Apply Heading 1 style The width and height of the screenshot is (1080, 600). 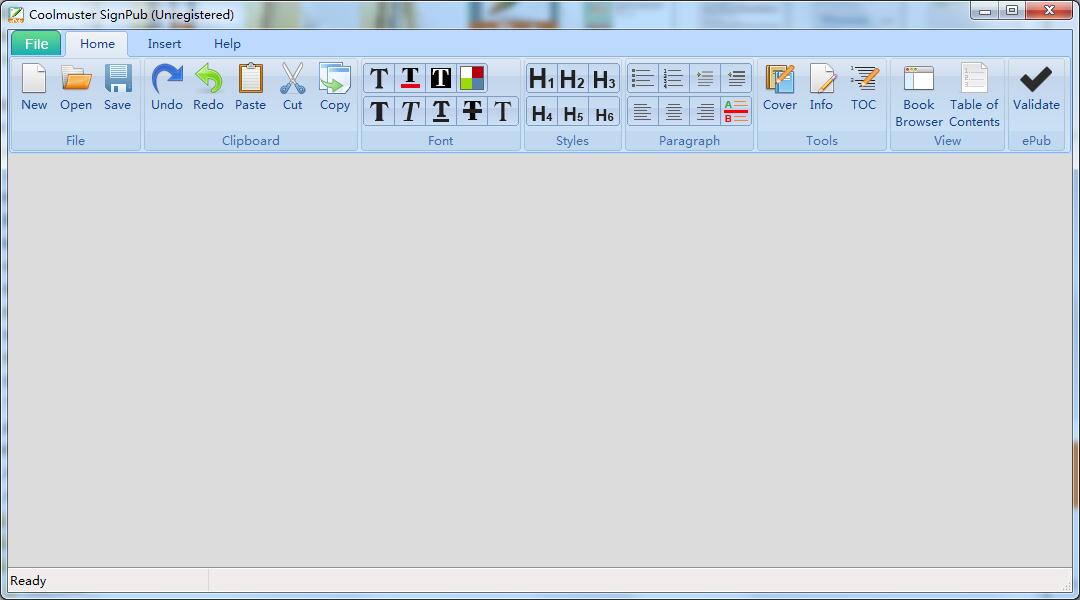point(541,79)
